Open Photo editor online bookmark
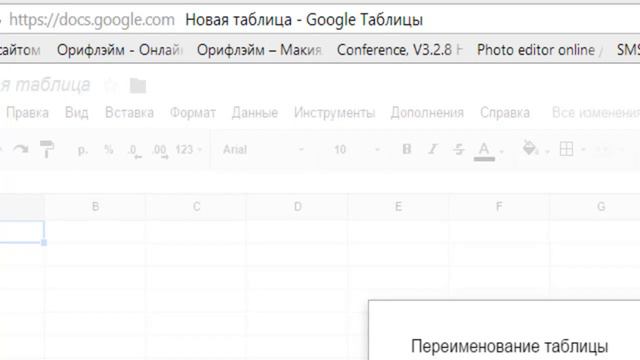Viewport: 640px width, 360px height. click(540, 50)
